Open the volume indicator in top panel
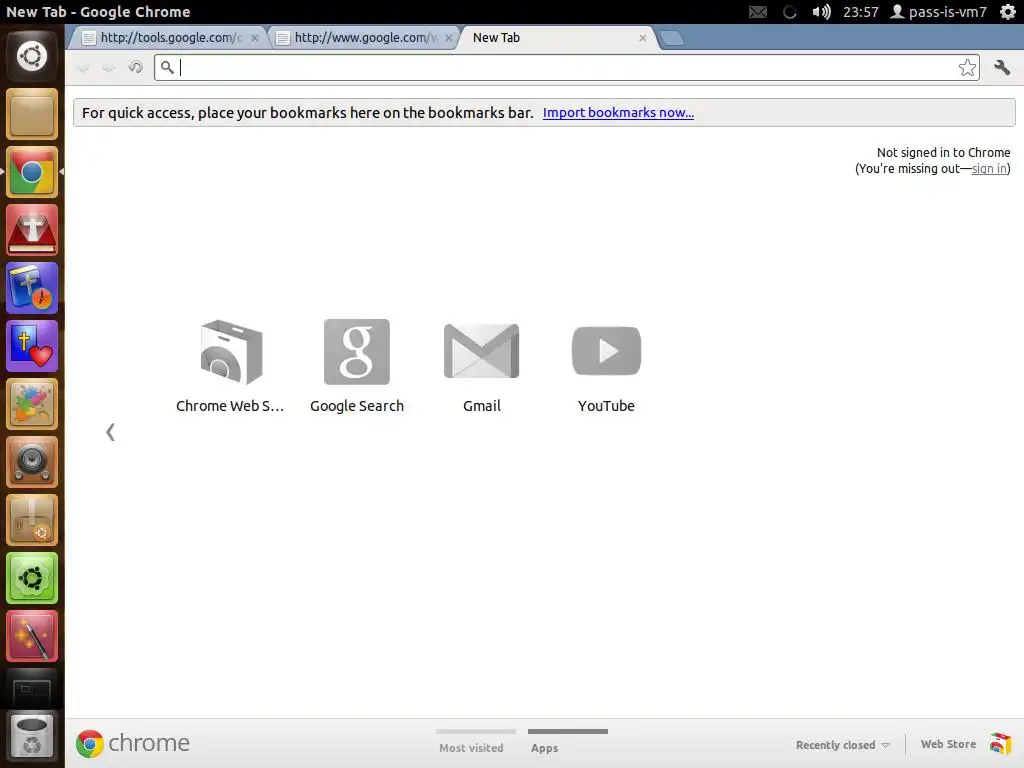The width and height of the screenshot is (1024, 768). [821, 12]
